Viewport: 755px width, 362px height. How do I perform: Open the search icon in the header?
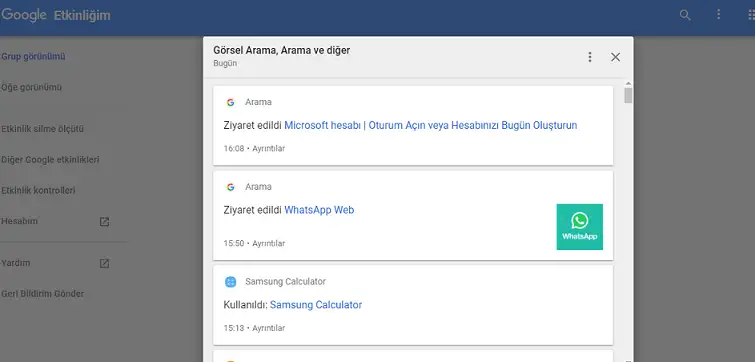[x=685, y=15]
